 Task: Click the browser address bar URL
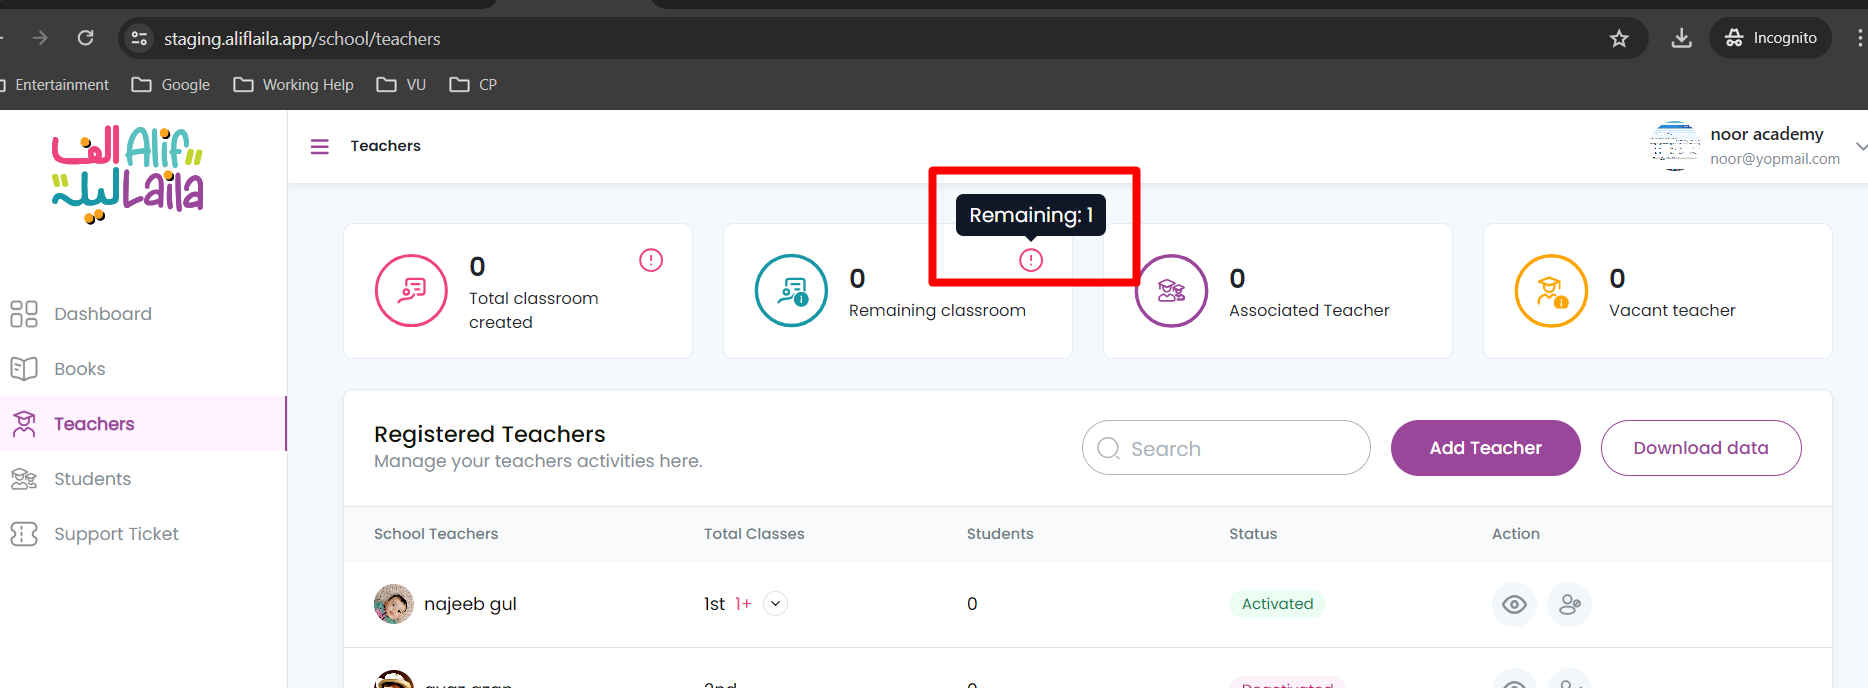pos(302,39)
